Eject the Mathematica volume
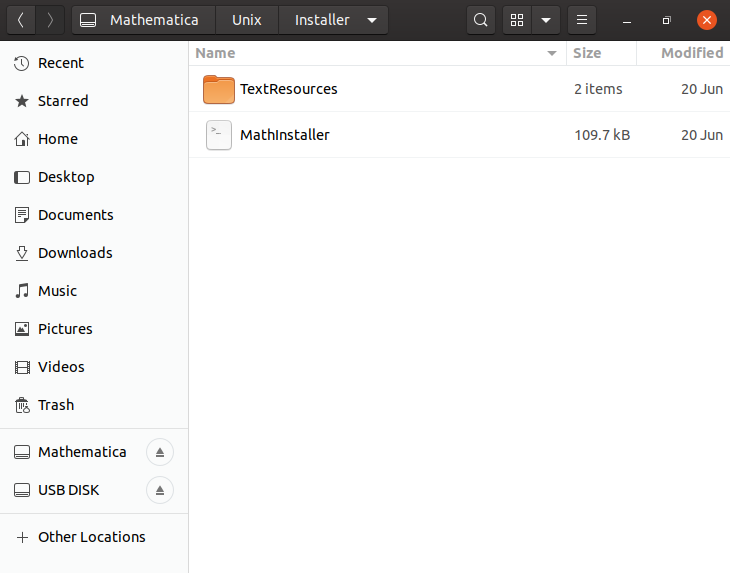The image size is (730, 573). [x=160, y=452]
